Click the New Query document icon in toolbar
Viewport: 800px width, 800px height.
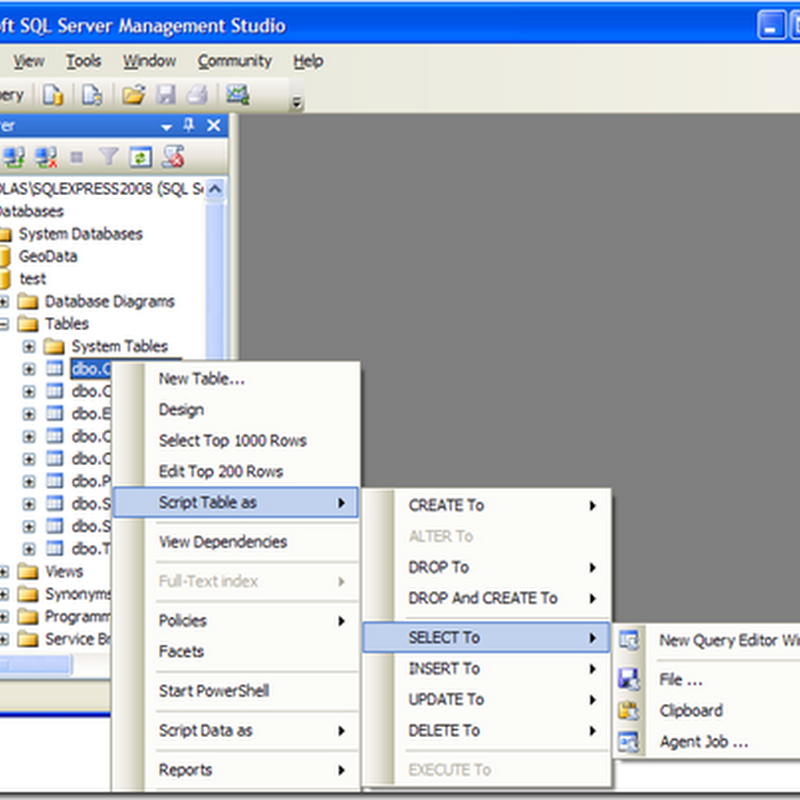[53, 95]
